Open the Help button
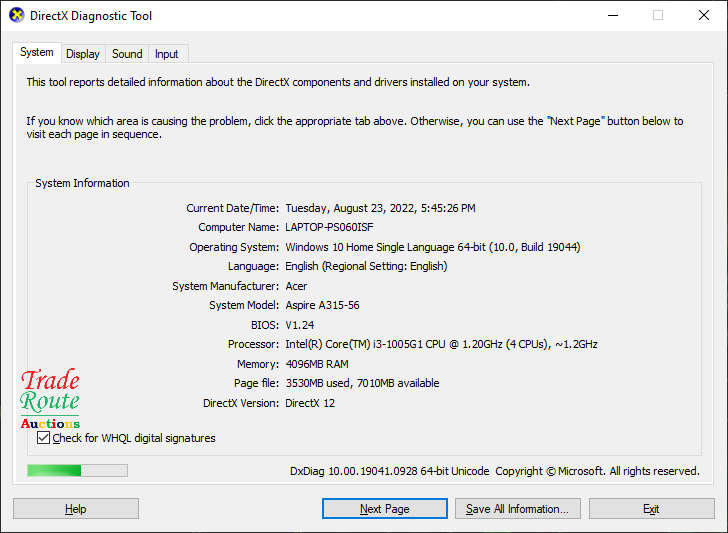The width and height of the screenshot is (728, 533). [76, 509]
